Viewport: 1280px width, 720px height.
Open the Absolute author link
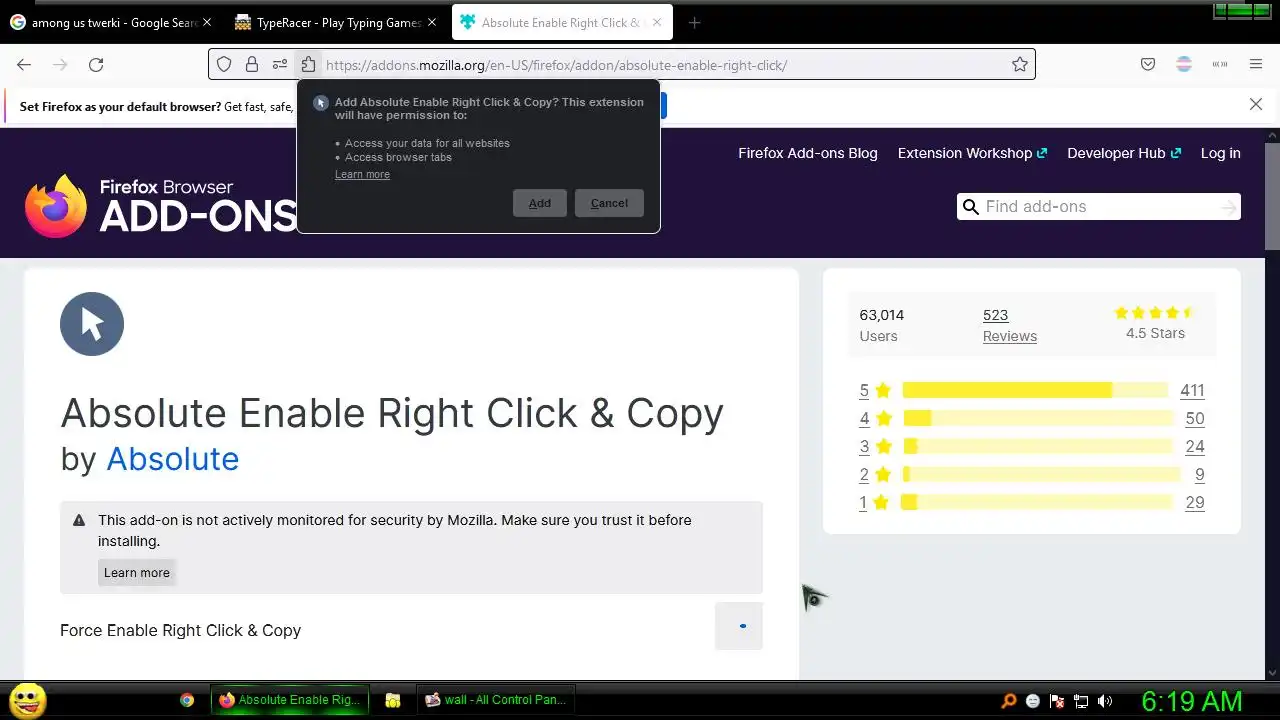173,458
